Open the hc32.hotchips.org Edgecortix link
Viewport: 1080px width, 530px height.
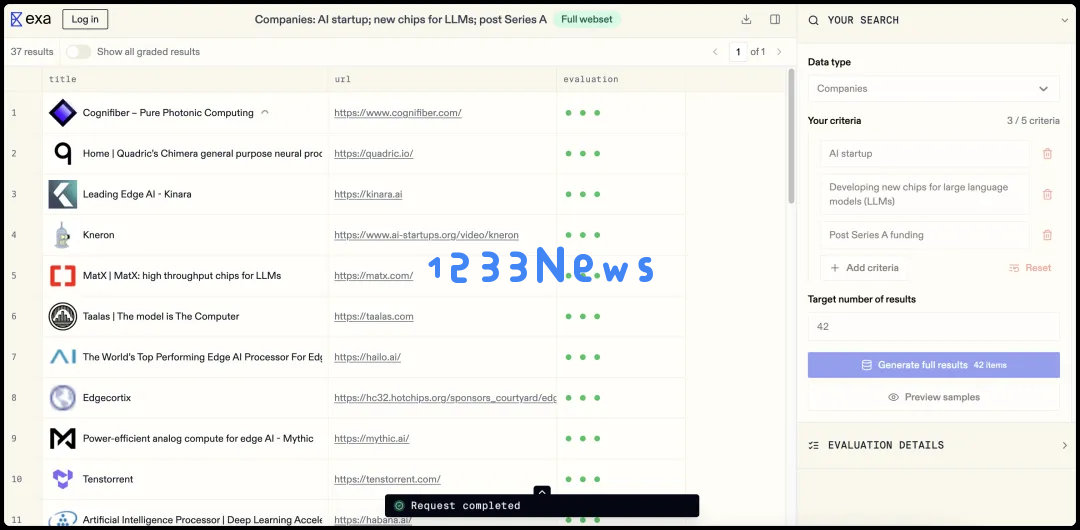(445, 398)
